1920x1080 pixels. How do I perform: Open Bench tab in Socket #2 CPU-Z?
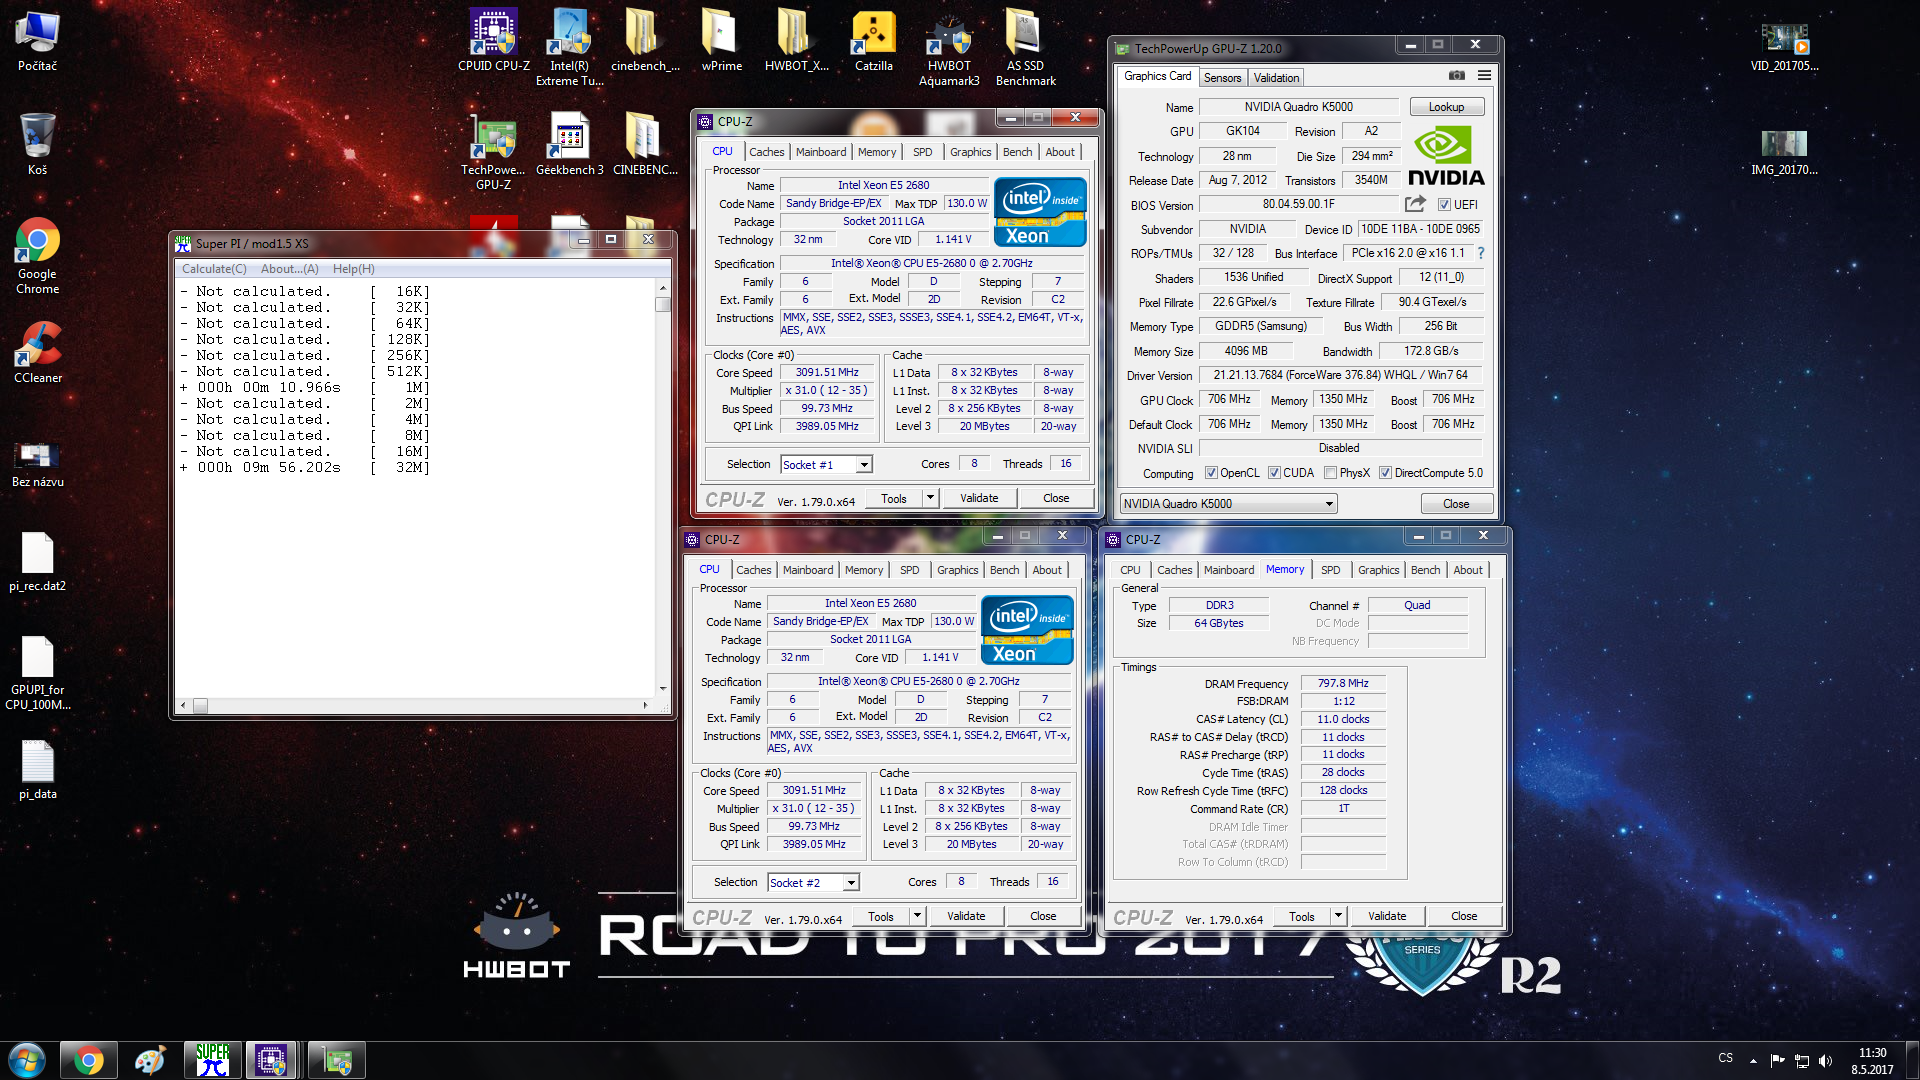pyautogui.click(x=1004, y=570)
